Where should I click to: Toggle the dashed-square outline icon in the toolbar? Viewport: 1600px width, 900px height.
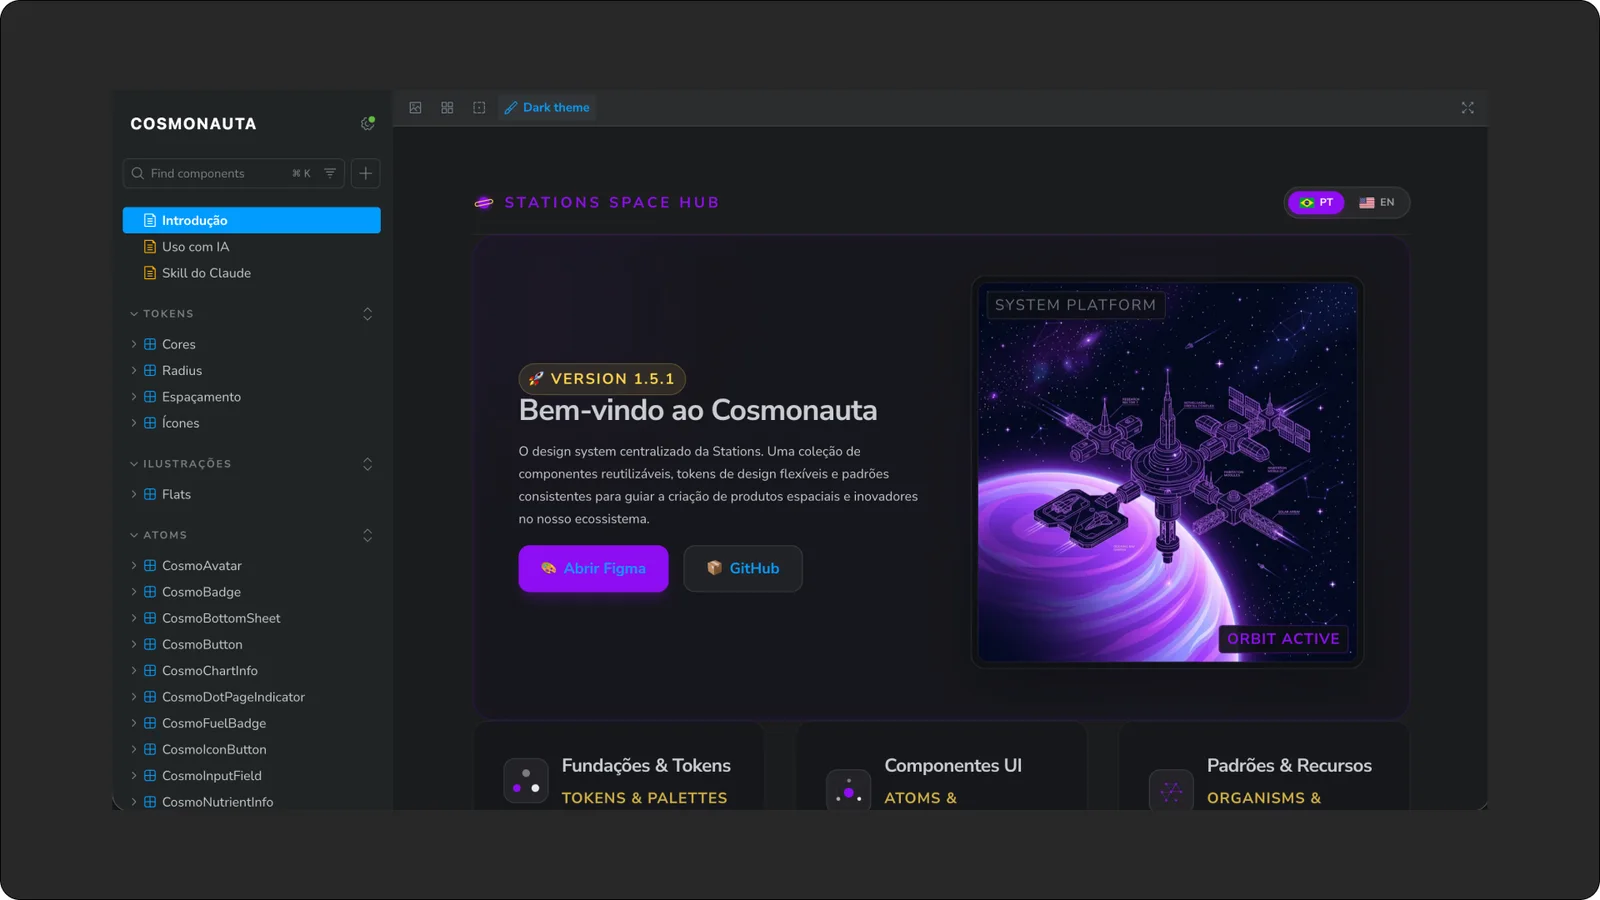(x=479, y=107)
